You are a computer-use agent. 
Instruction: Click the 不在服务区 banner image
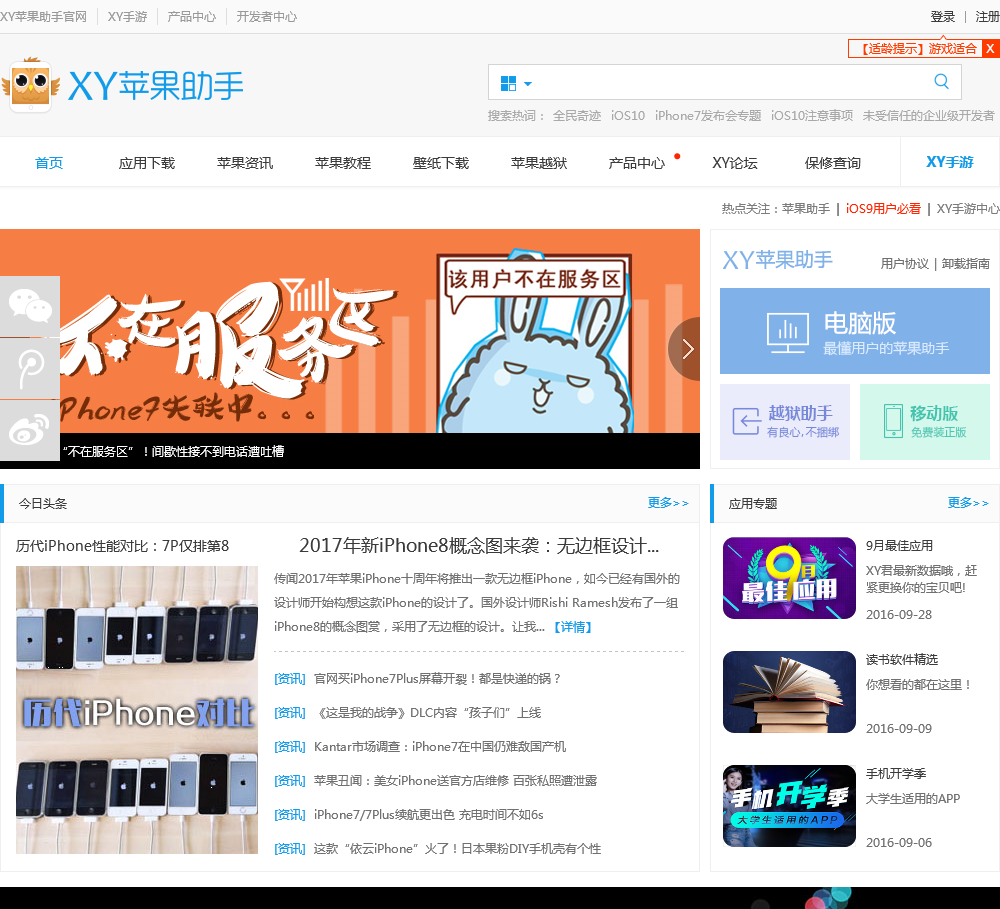(x=349, y=331)
